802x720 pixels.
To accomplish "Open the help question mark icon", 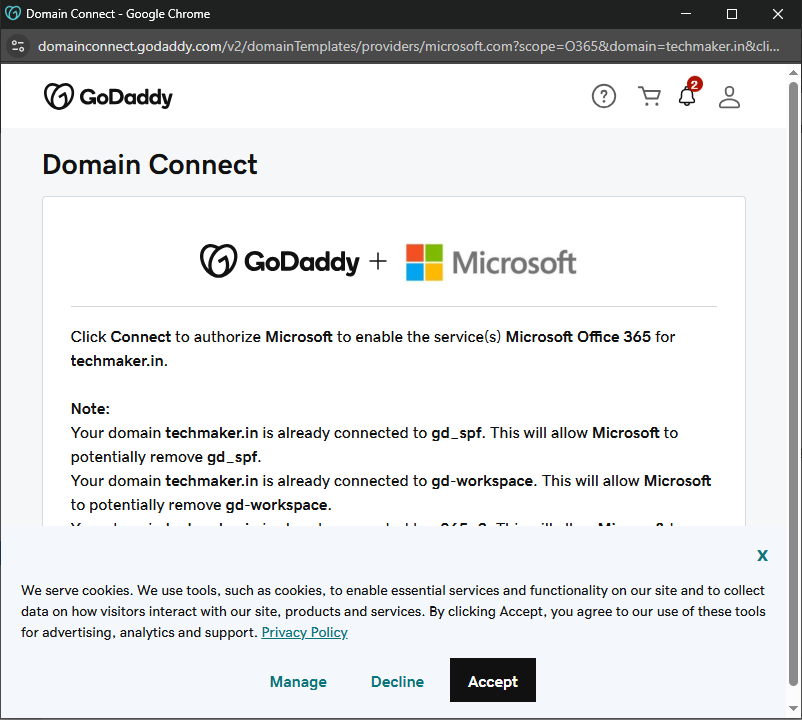I will click(604, 97).
